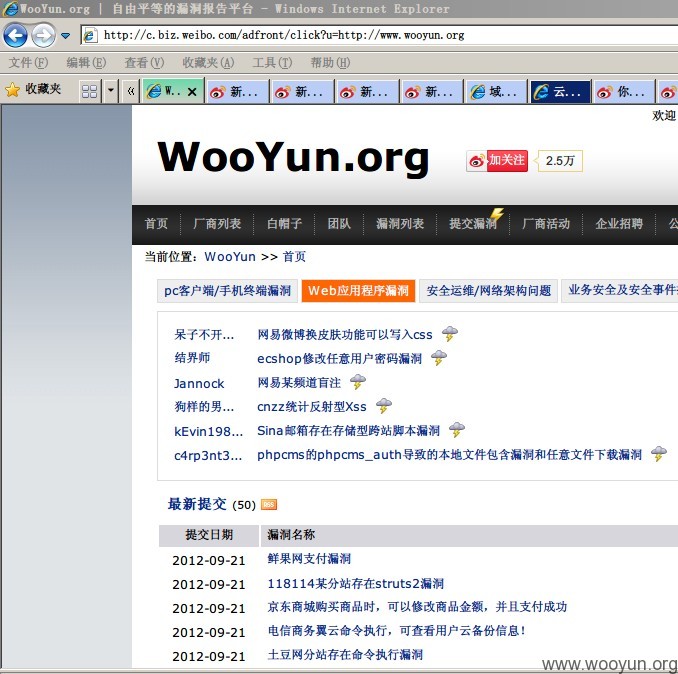Open the 文件(F) menu
The image size is (678, 674).
coord(28,63)
